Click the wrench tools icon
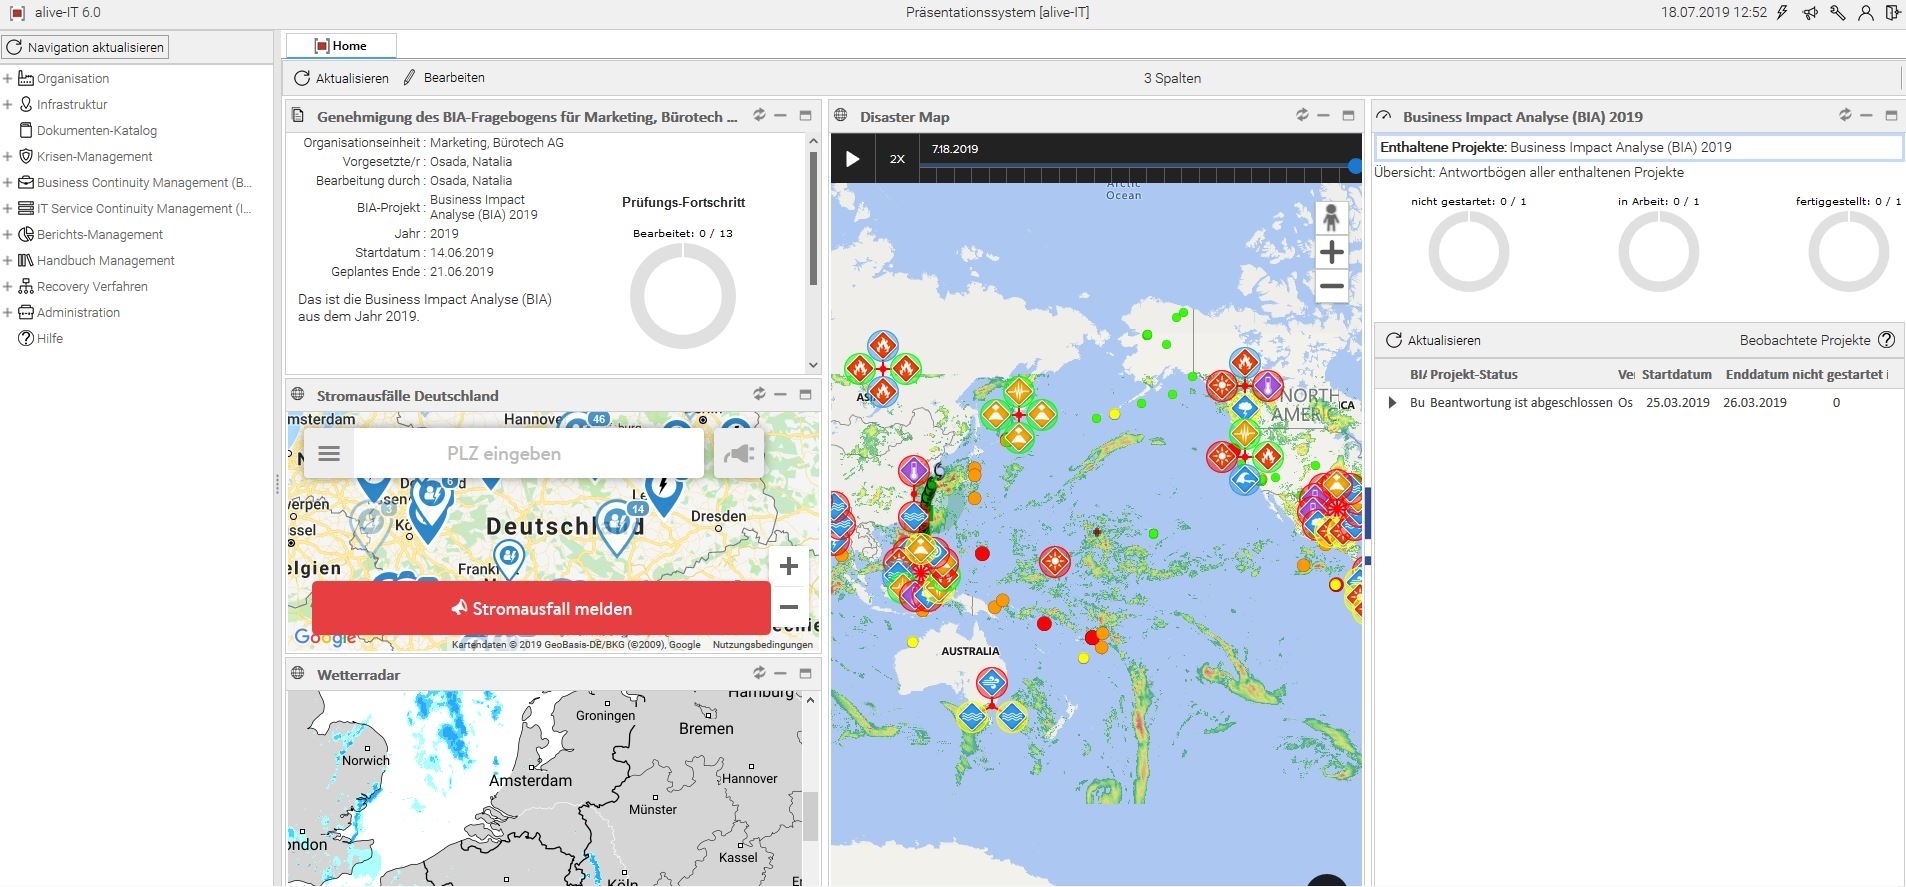Viewport: 1906px width, 887px height. tap(1838, 13)
